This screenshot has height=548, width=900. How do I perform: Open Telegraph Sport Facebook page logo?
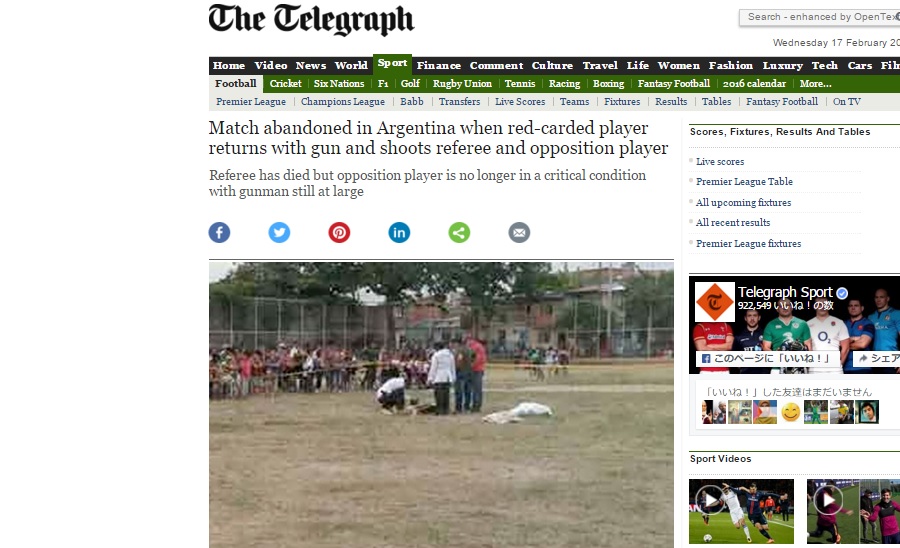715,301
